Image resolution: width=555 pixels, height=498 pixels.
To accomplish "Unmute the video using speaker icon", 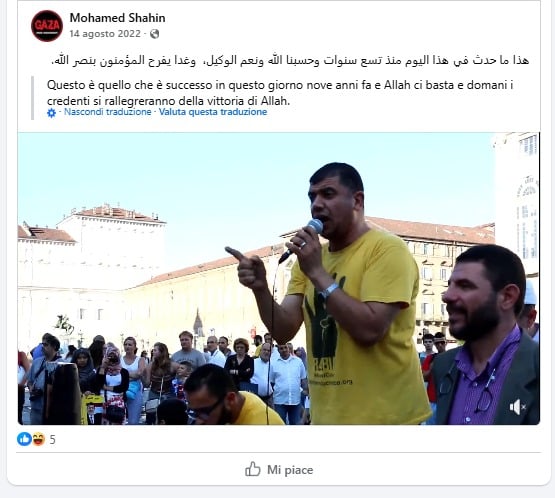I will pos(517,407).
